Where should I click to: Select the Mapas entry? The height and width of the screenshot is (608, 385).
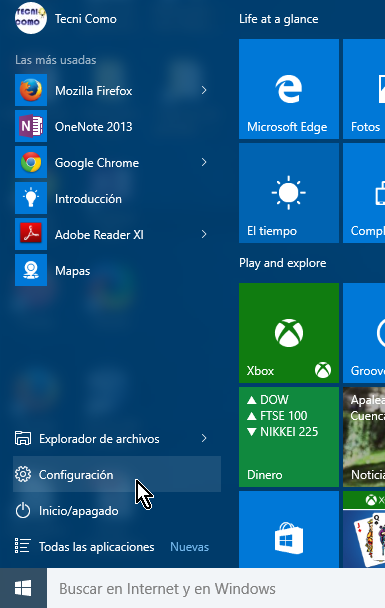(x=117, y=270)
